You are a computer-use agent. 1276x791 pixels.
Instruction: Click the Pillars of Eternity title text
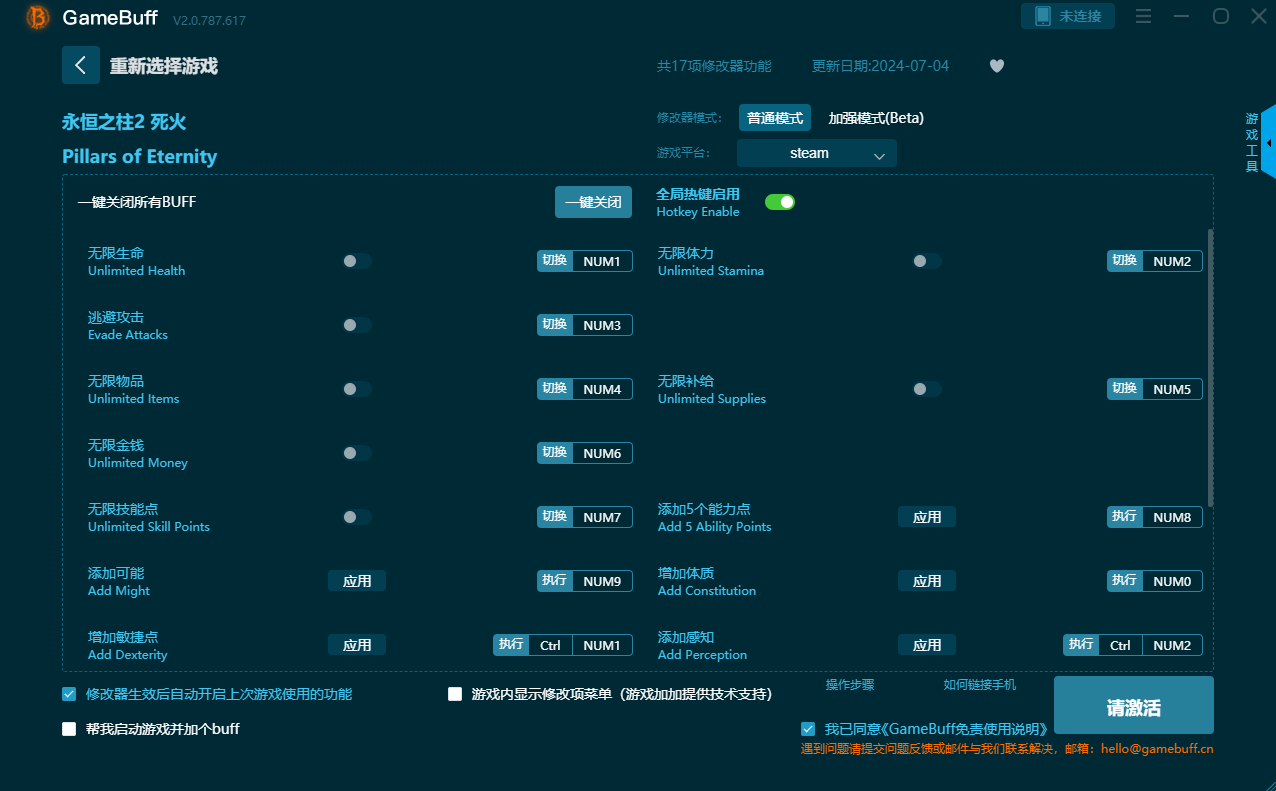(139, 156)
